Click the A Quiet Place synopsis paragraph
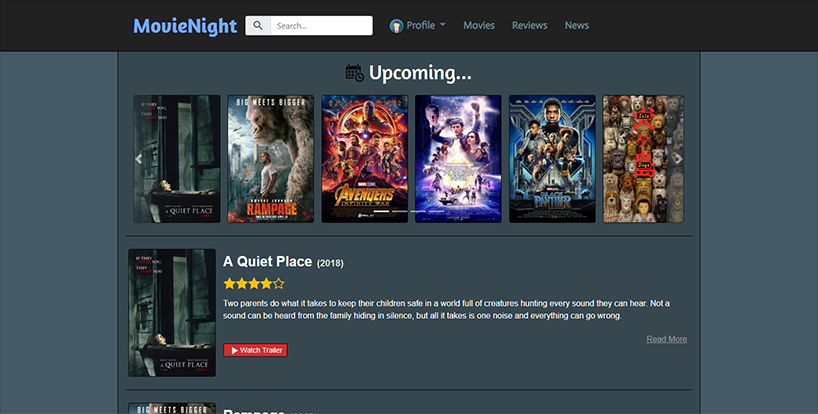This screenshot has height=414, width=818. [446, 309]
